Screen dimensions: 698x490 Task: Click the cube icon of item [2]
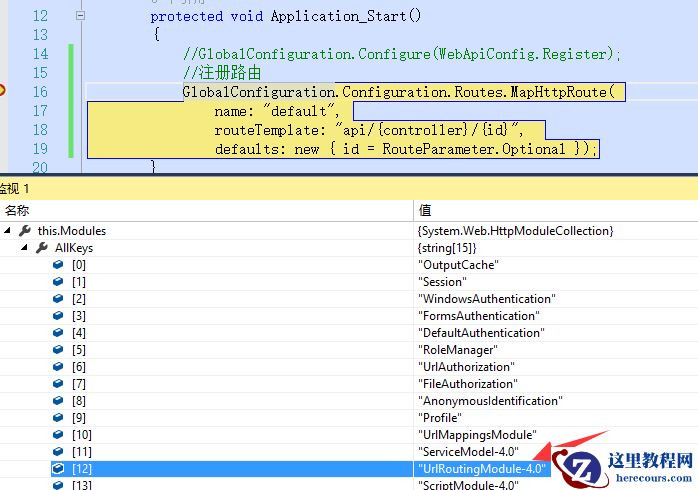58,299
